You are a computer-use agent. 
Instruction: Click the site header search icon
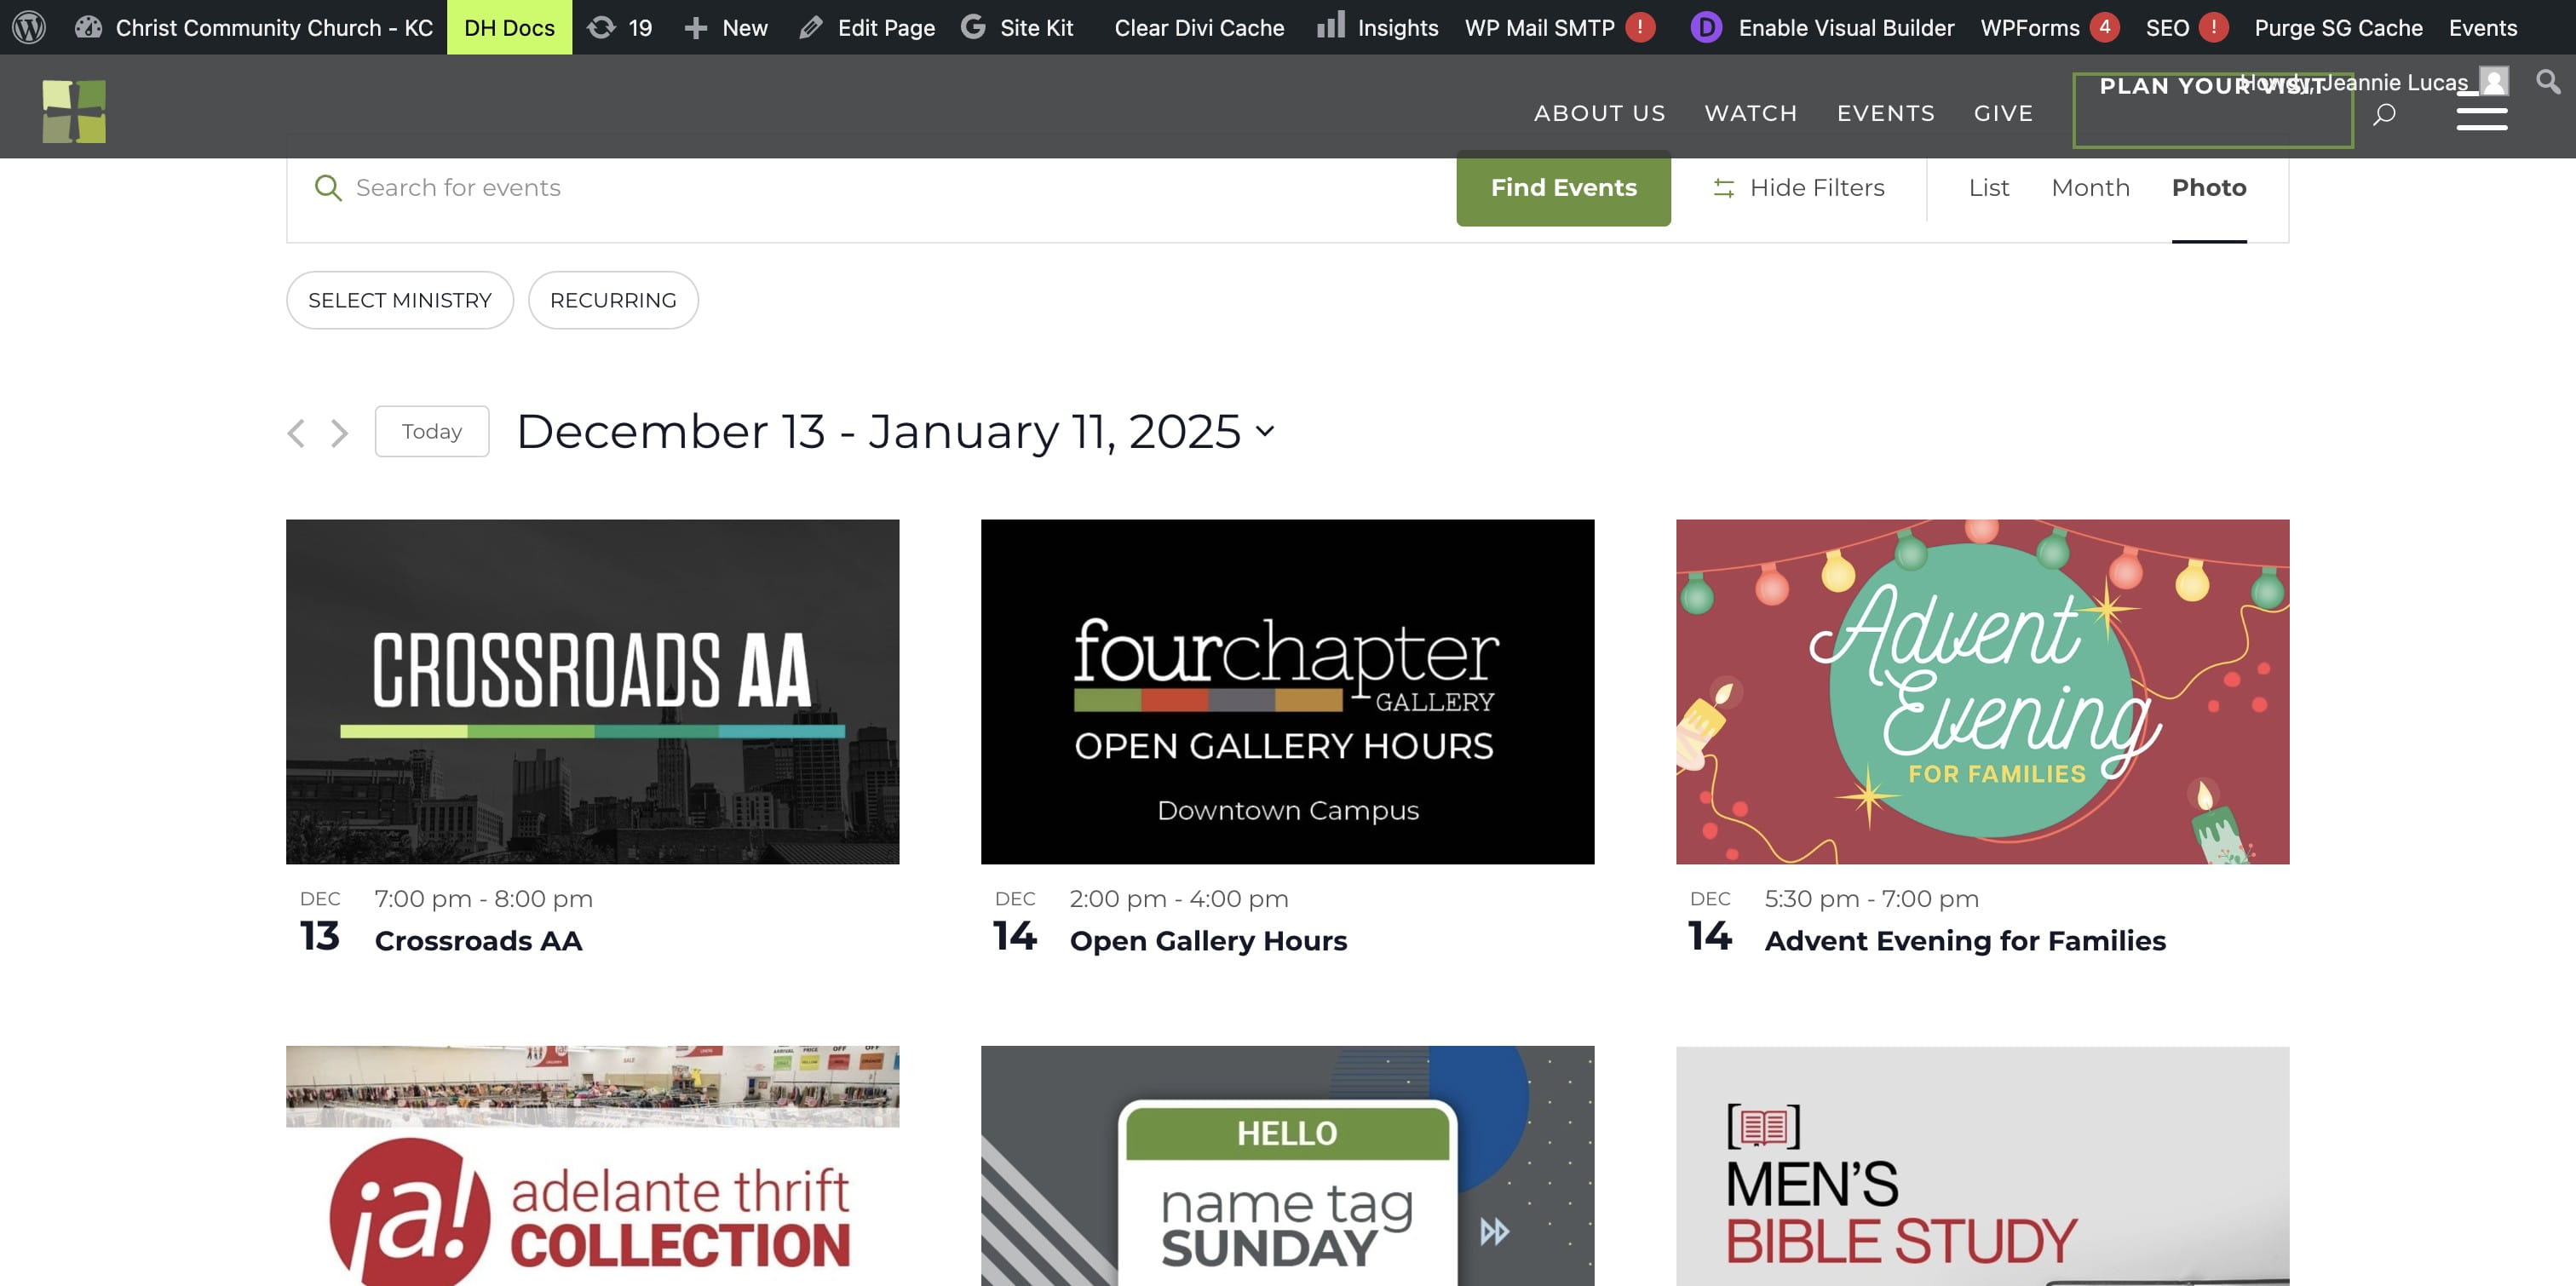coord(2384,113)
